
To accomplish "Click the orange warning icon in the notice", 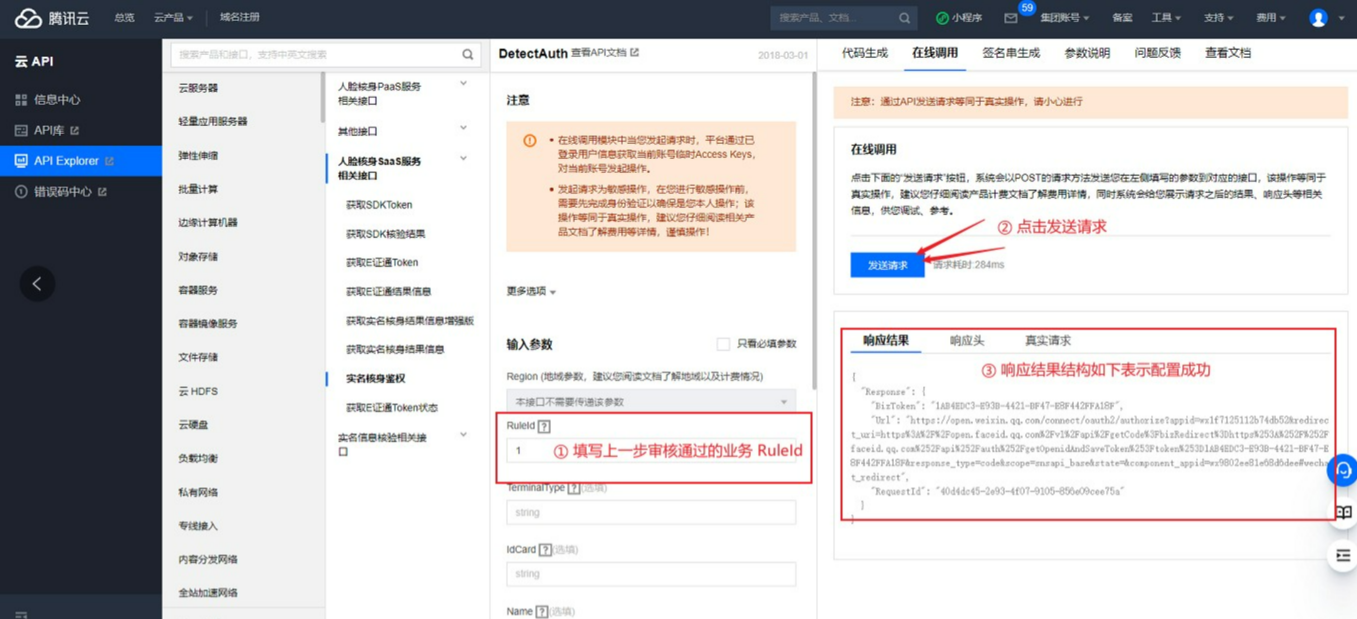I will coord(529,141).
